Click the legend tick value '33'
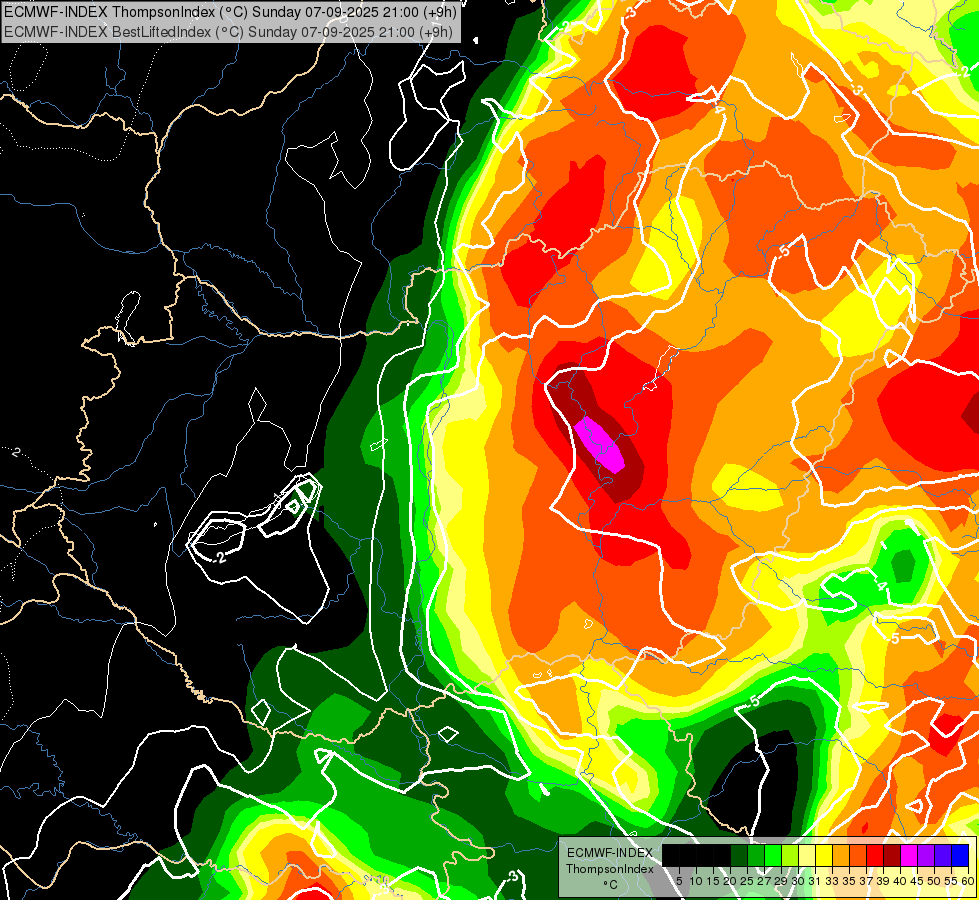 click(832, 881)
